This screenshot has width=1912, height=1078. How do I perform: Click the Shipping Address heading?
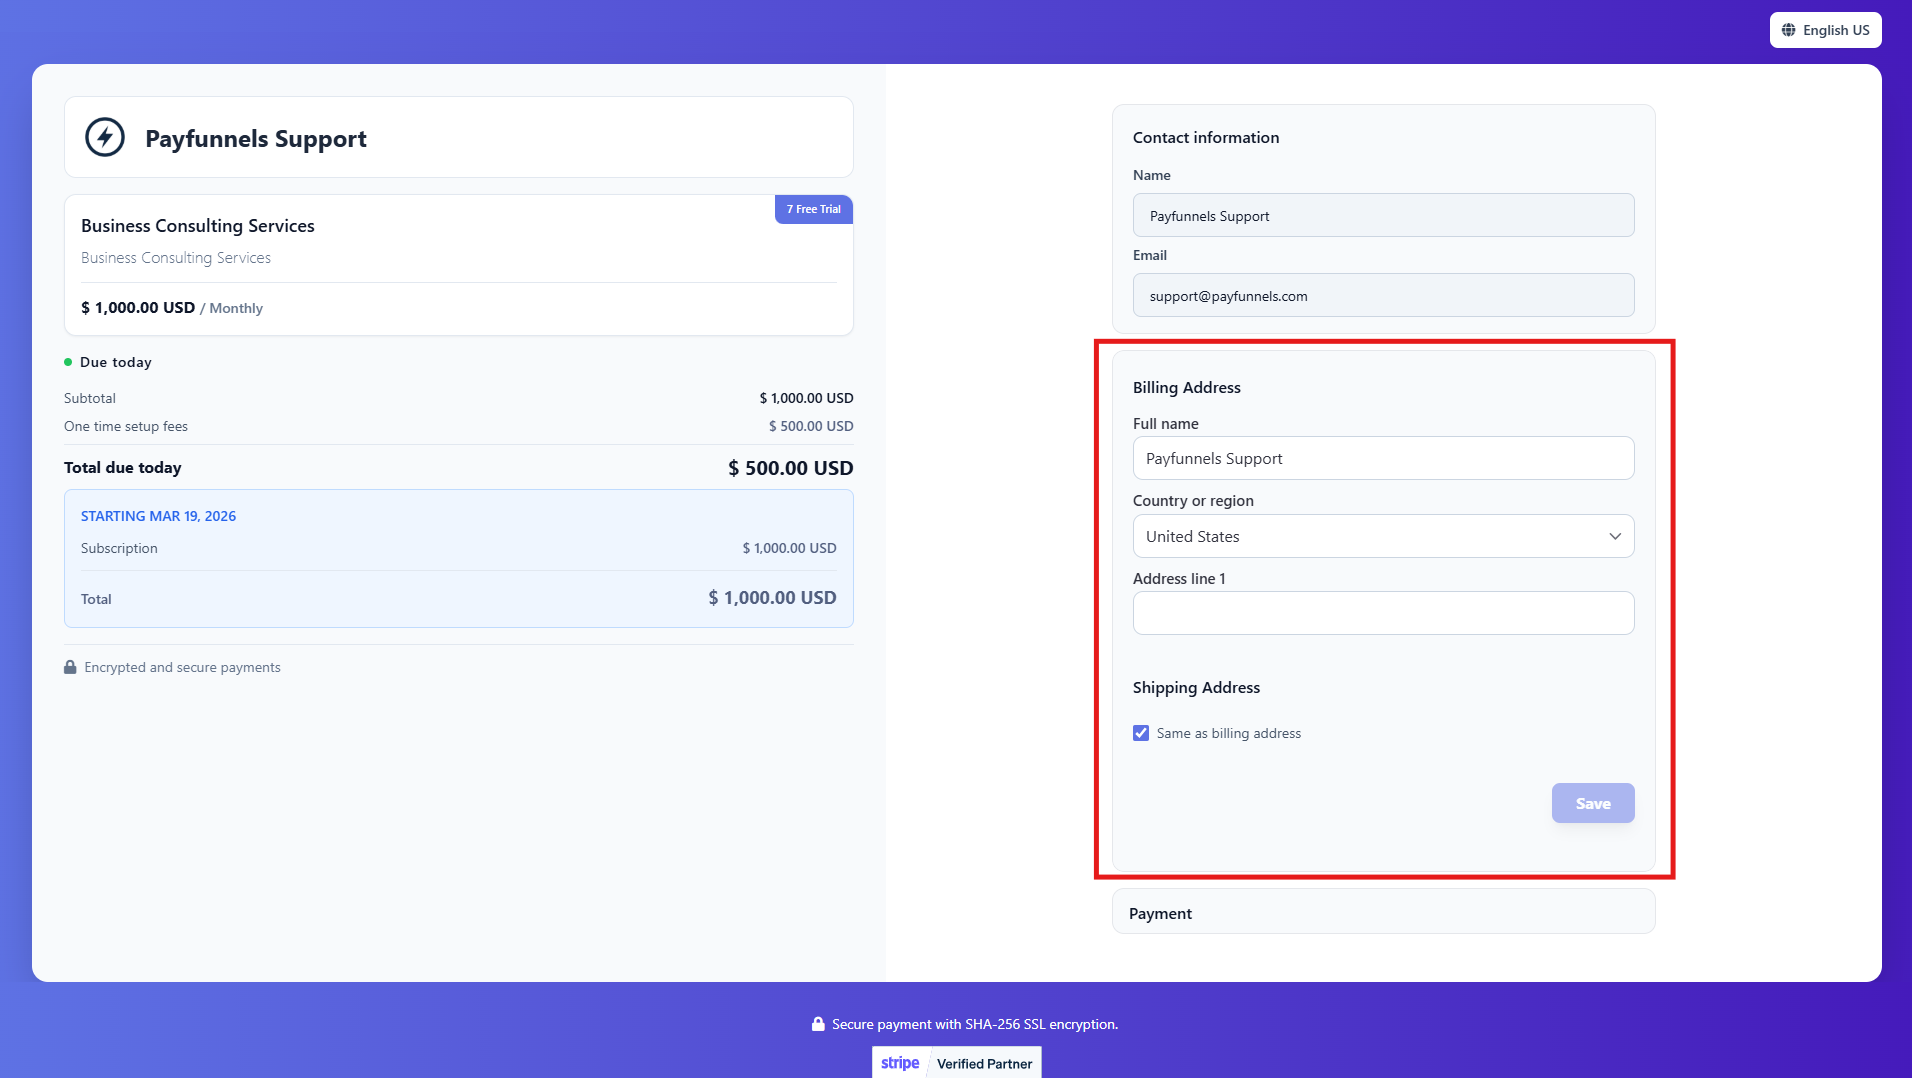tap(1196, 688)
